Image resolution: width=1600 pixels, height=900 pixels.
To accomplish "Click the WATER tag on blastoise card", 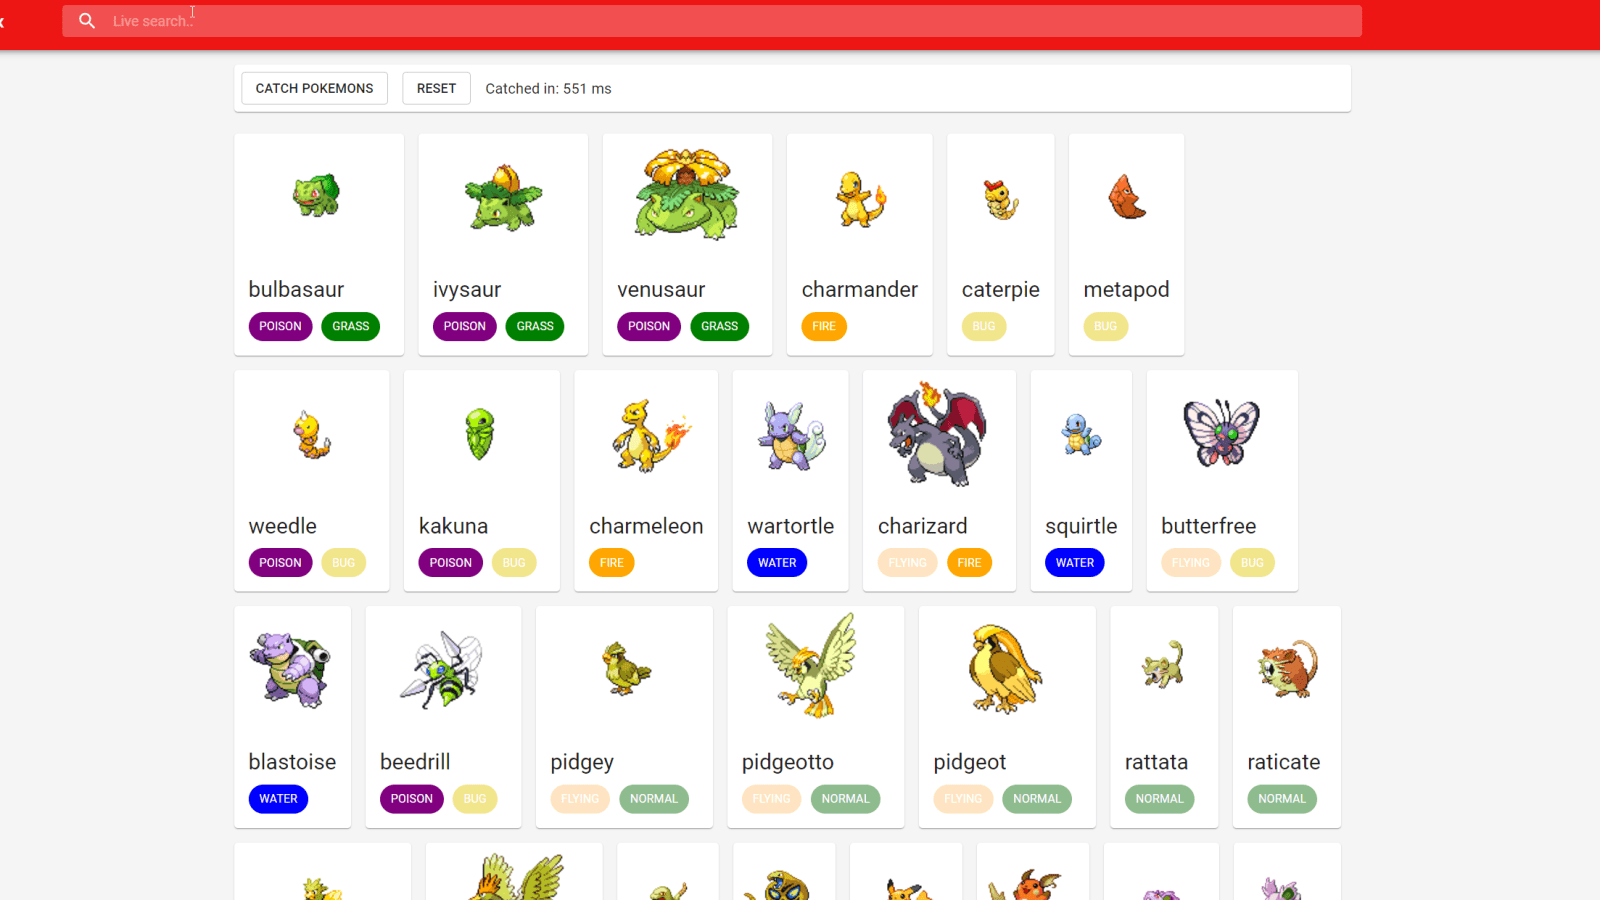I will tap(278, 799).
